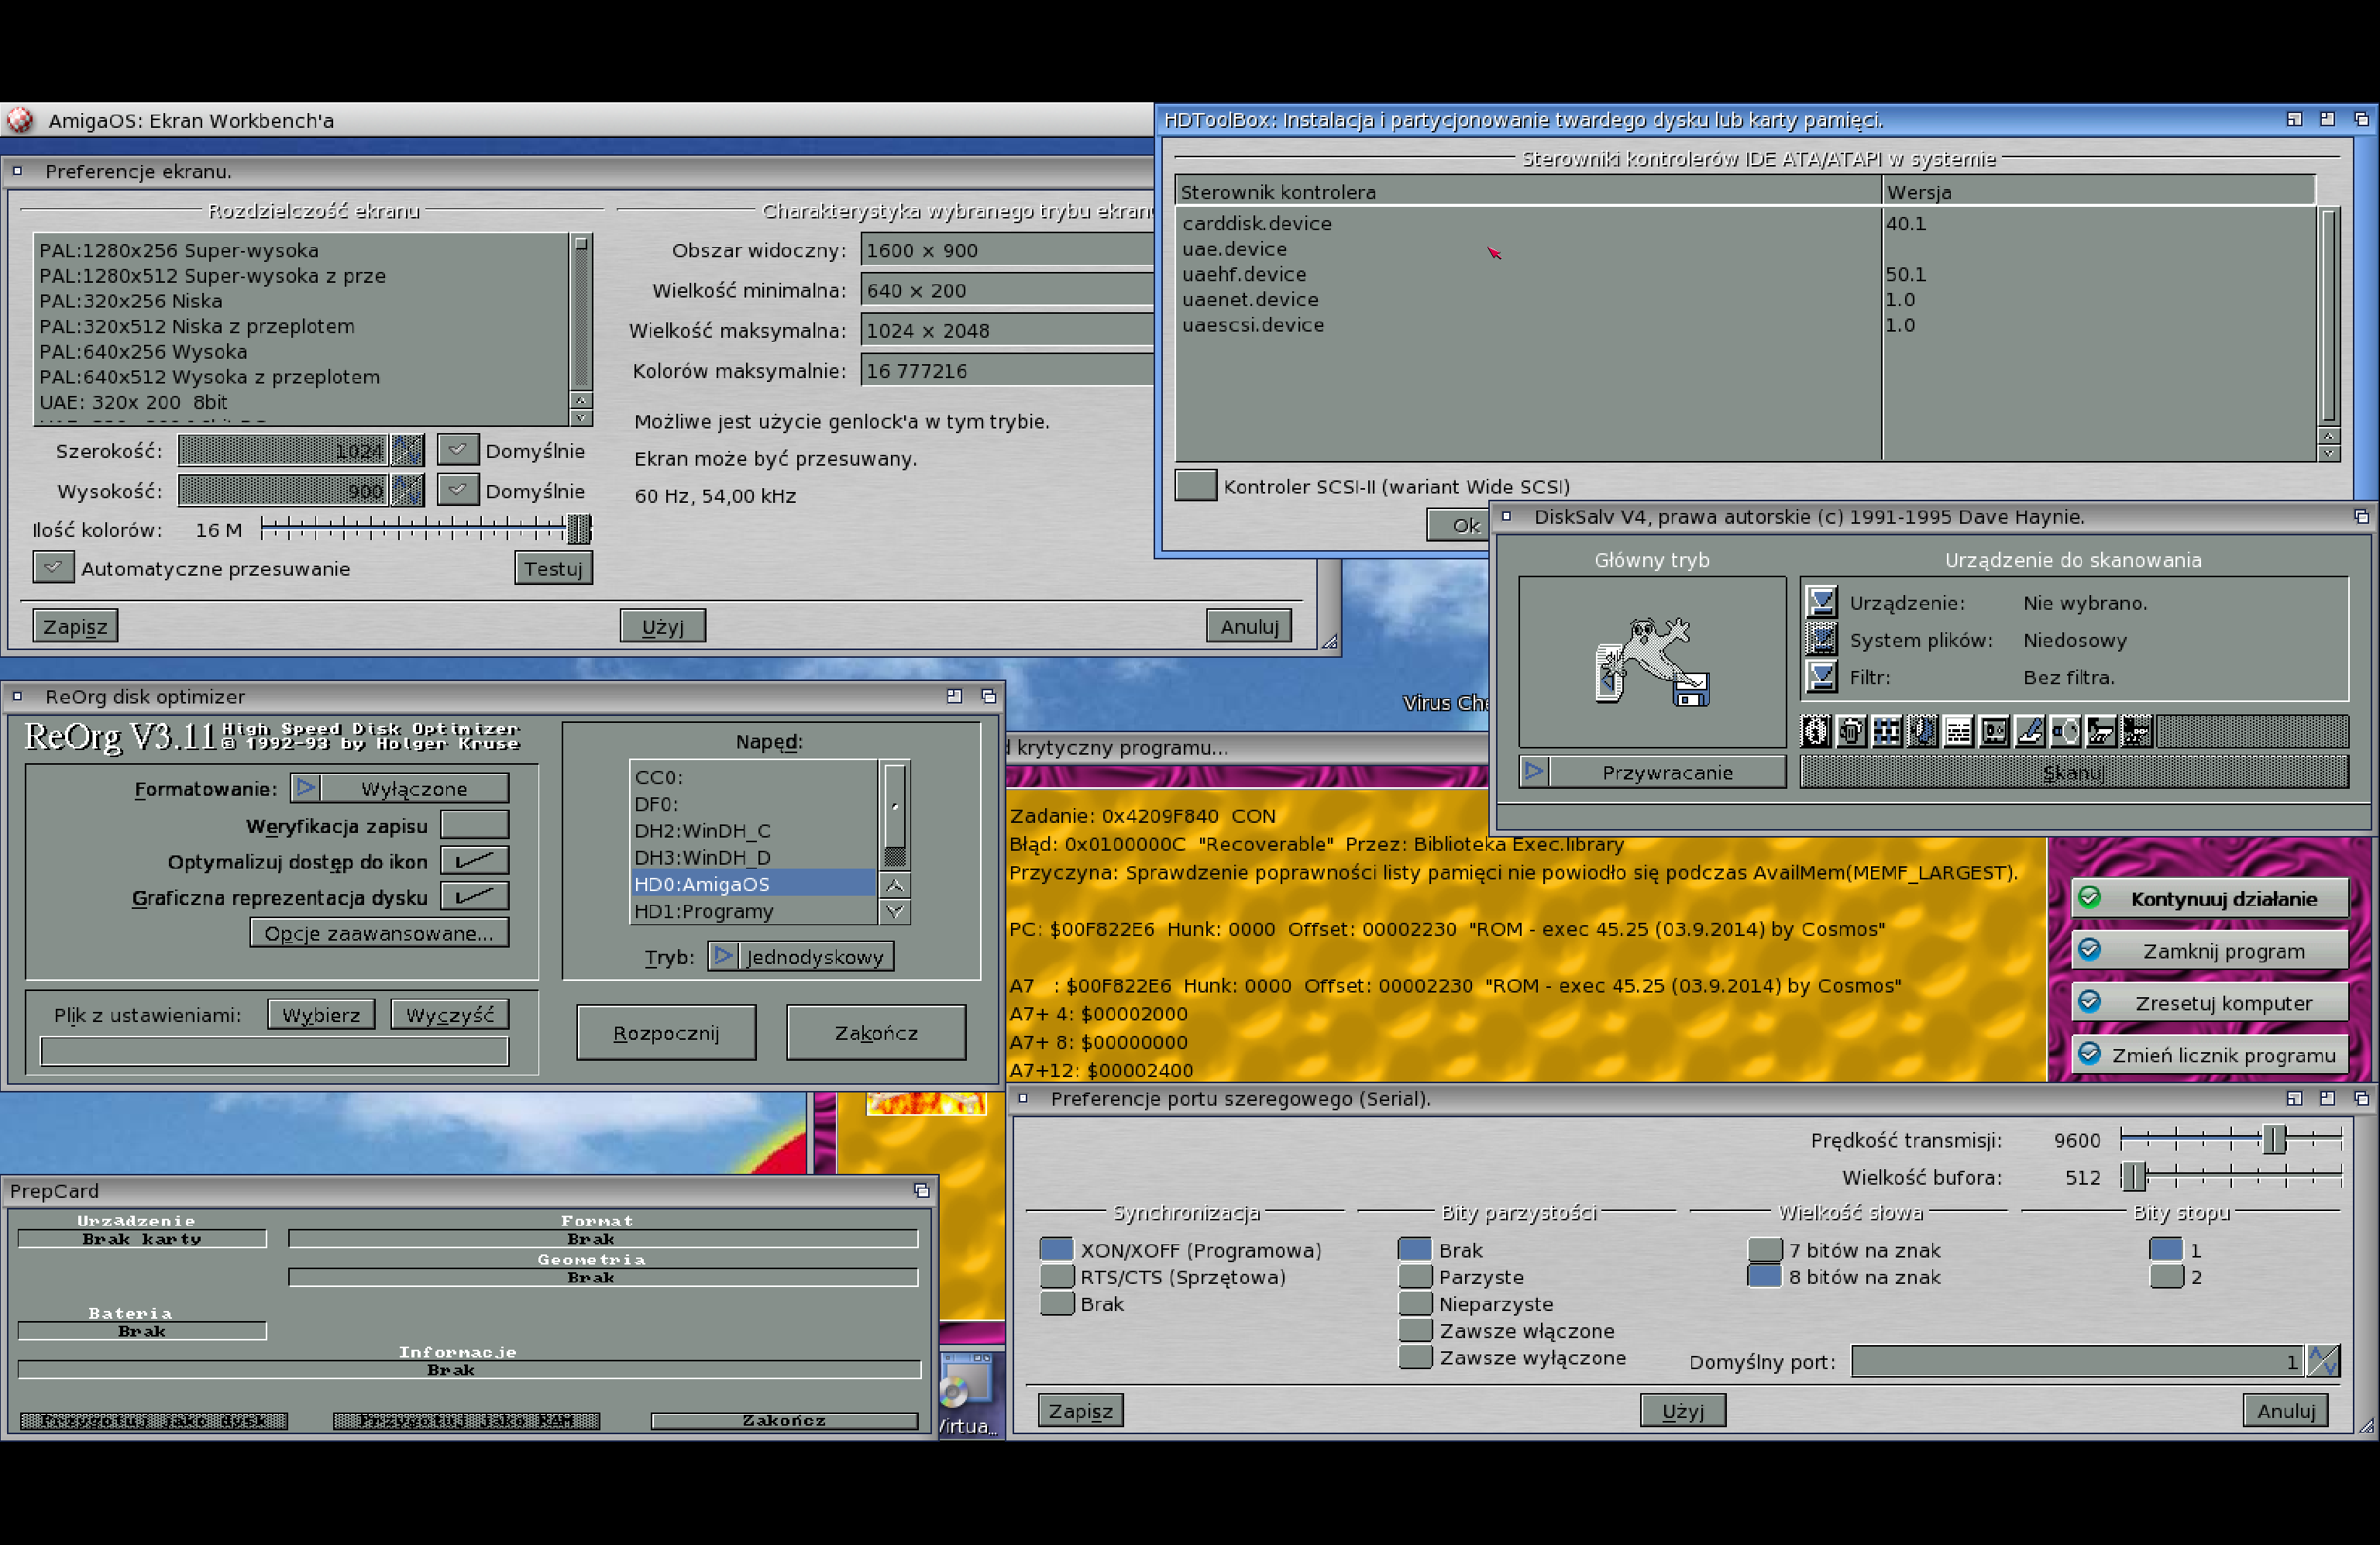Click the ReOrg window zoom gadget
The height and width of the screenshot is (1545, 2380).
click(x=954, y=696)
